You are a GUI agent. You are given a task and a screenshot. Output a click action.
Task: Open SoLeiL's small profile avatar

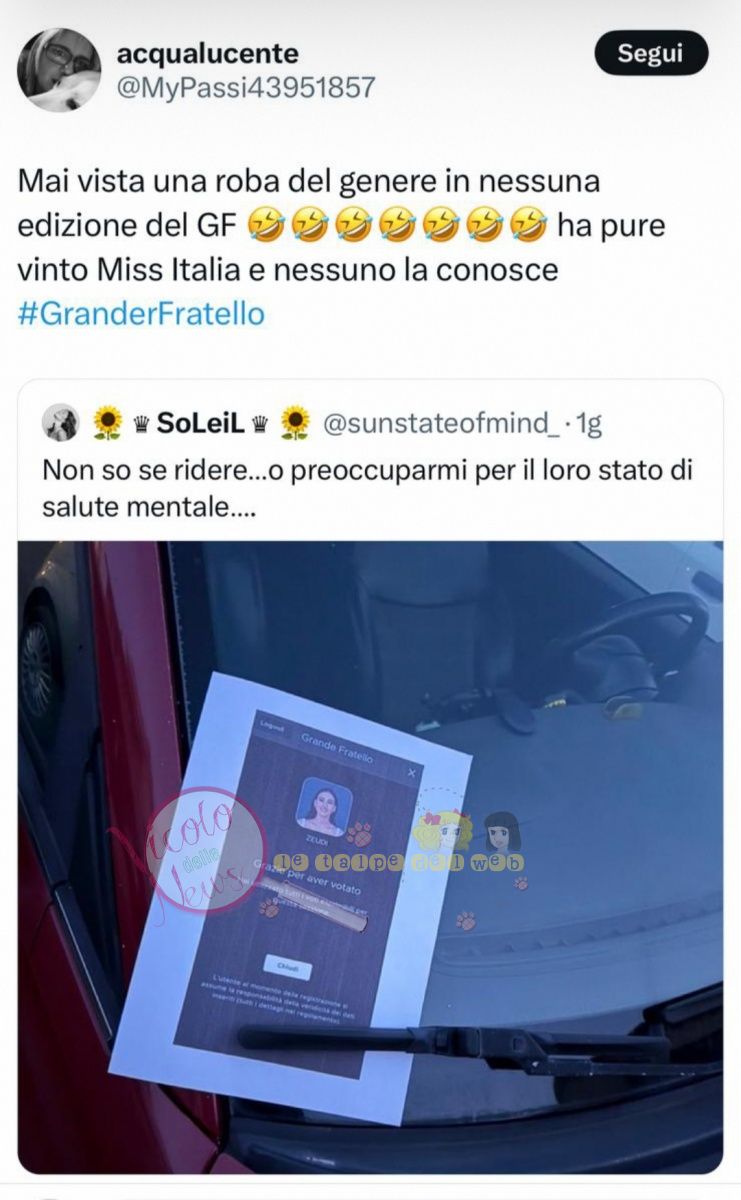pyautogui.click(x=60, y=423)
